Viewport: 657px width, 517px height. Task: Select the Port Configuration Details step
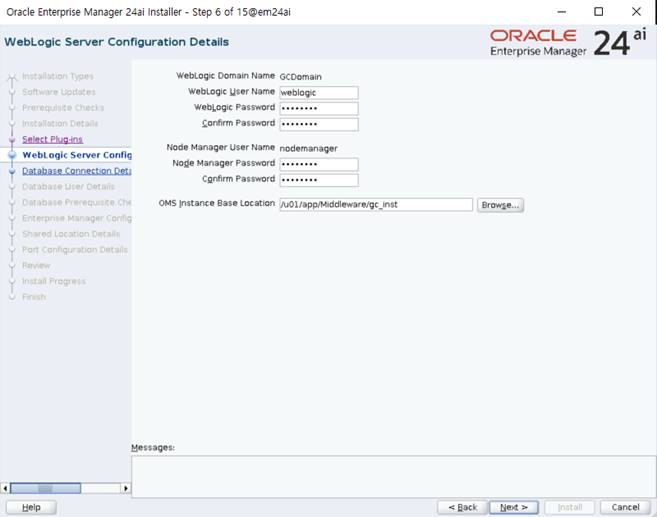(75, 250)
